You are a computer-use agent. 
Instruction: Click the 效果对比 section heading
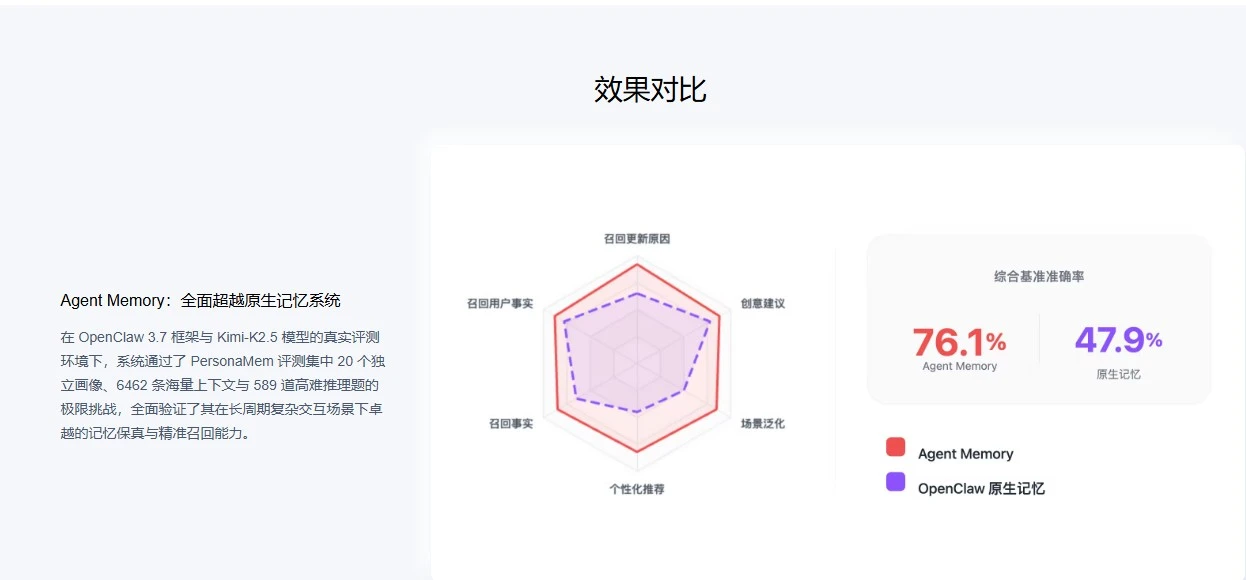650,89
